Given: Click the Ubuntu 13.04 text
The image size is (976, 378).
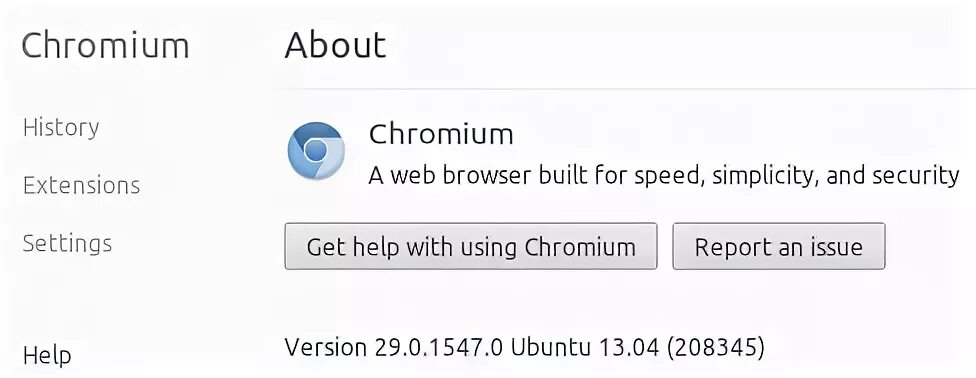Looking at the screenshot, I should point(584,347).
